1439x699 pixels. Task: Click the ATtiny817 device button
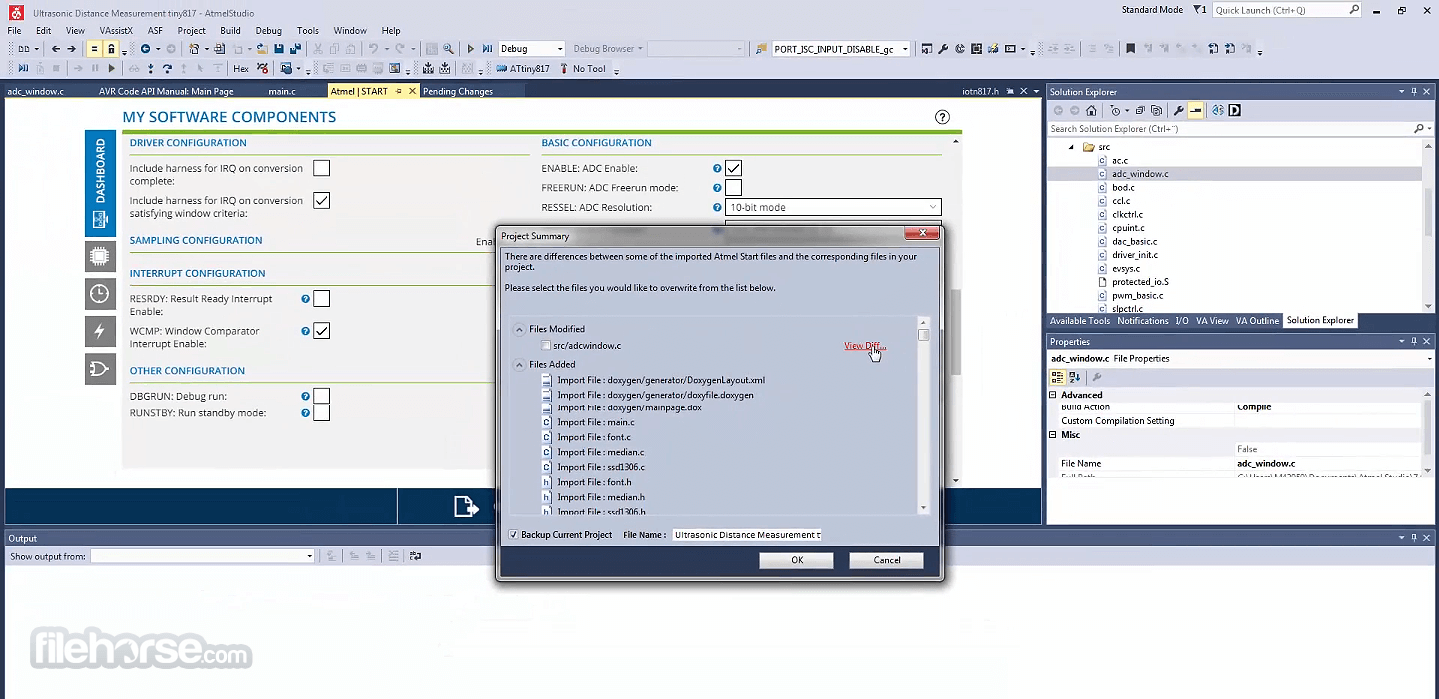[x=522, y=69]
